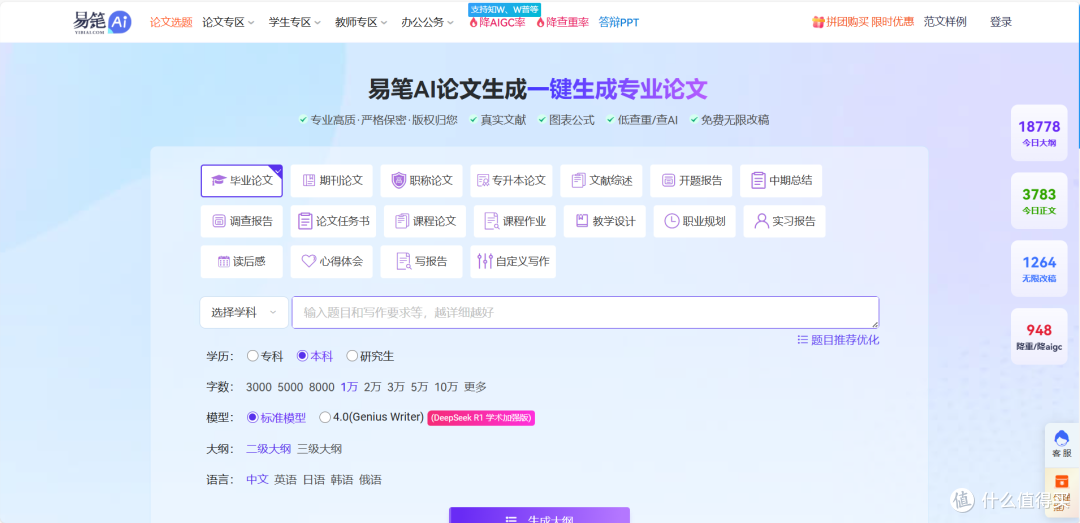
Task: Set word count to 10万
Action: click(x=446, y=387)
